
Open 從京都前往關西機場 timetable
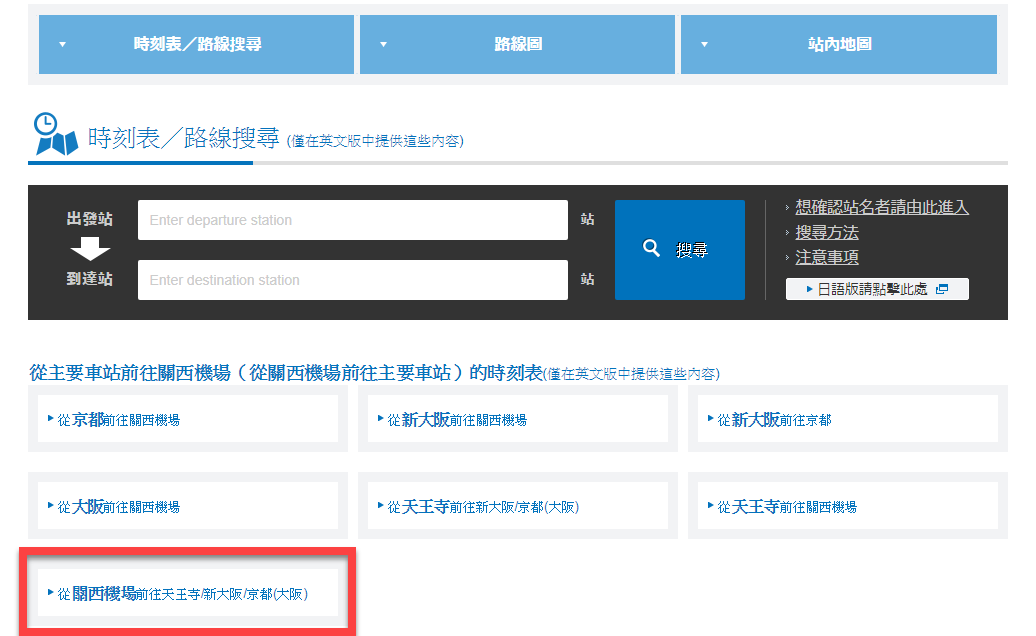[x=188, y=419]
